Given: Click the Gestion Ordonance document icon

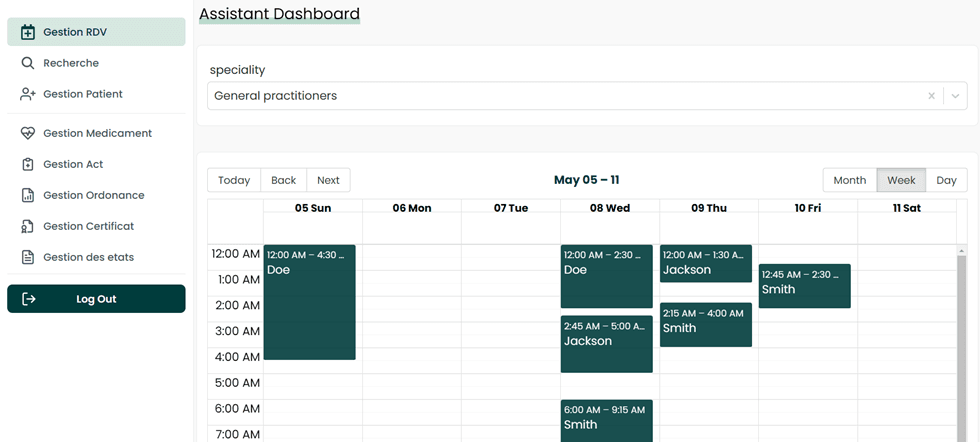Looking at the screenshot, I should (x=28, y=195).
